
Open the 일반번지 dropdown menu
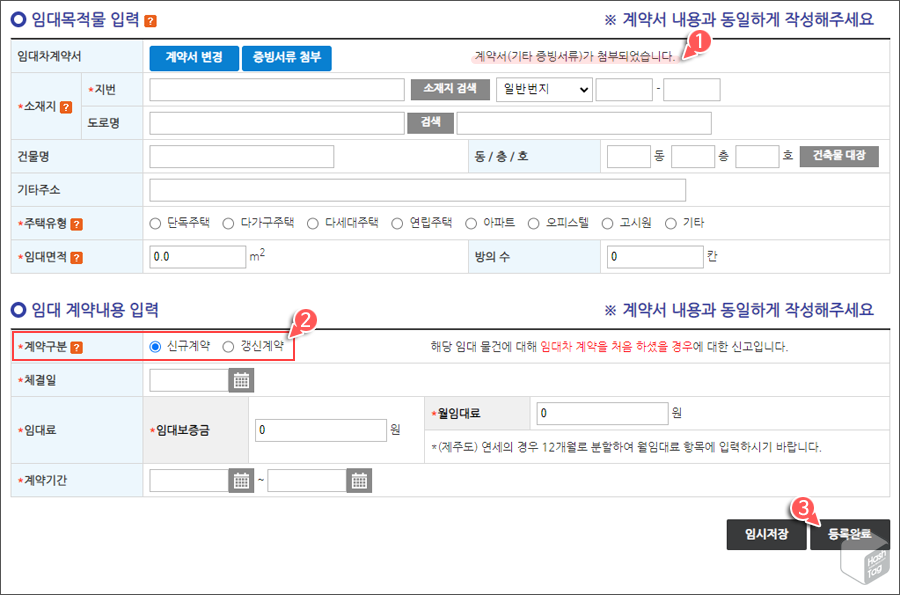[x=544, y=89]
